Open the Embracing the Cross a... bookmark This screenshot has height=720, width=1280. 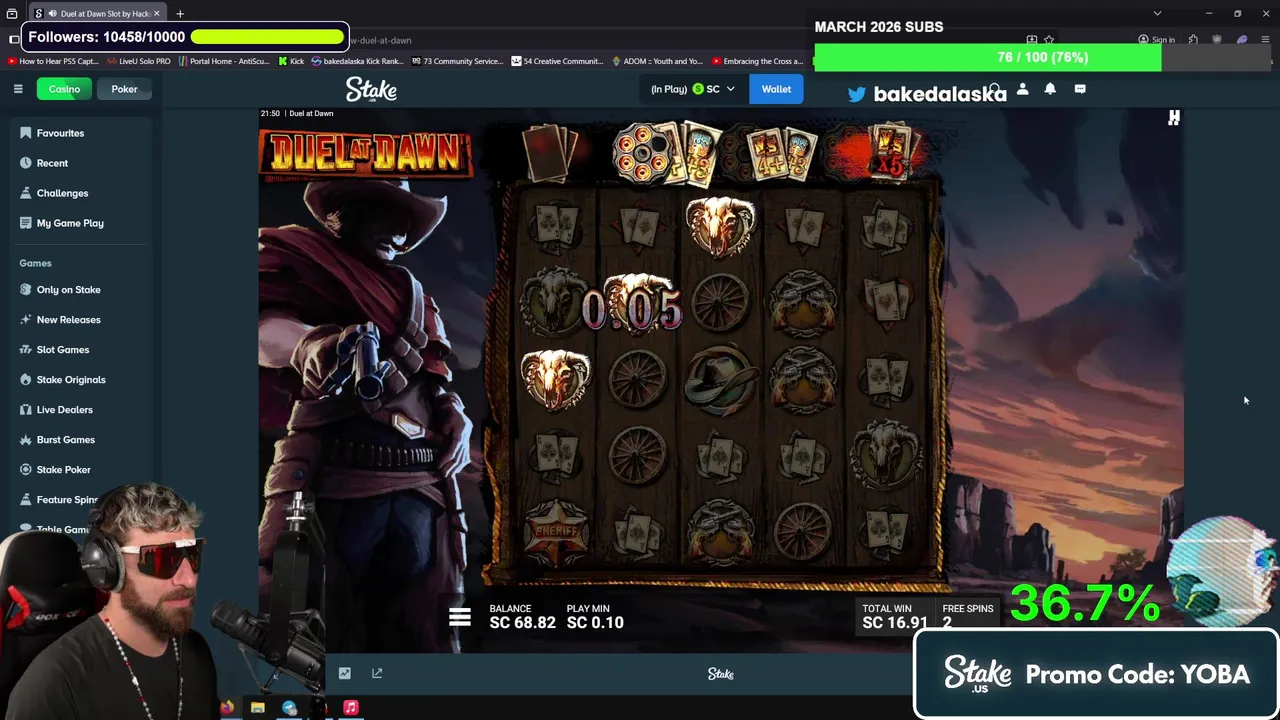click(x=757, y=61)
